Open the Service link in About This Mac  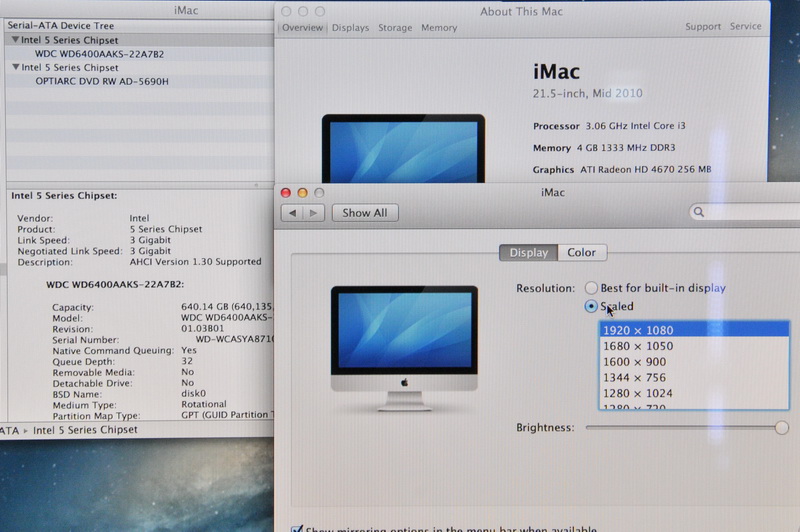pos(745,26)
